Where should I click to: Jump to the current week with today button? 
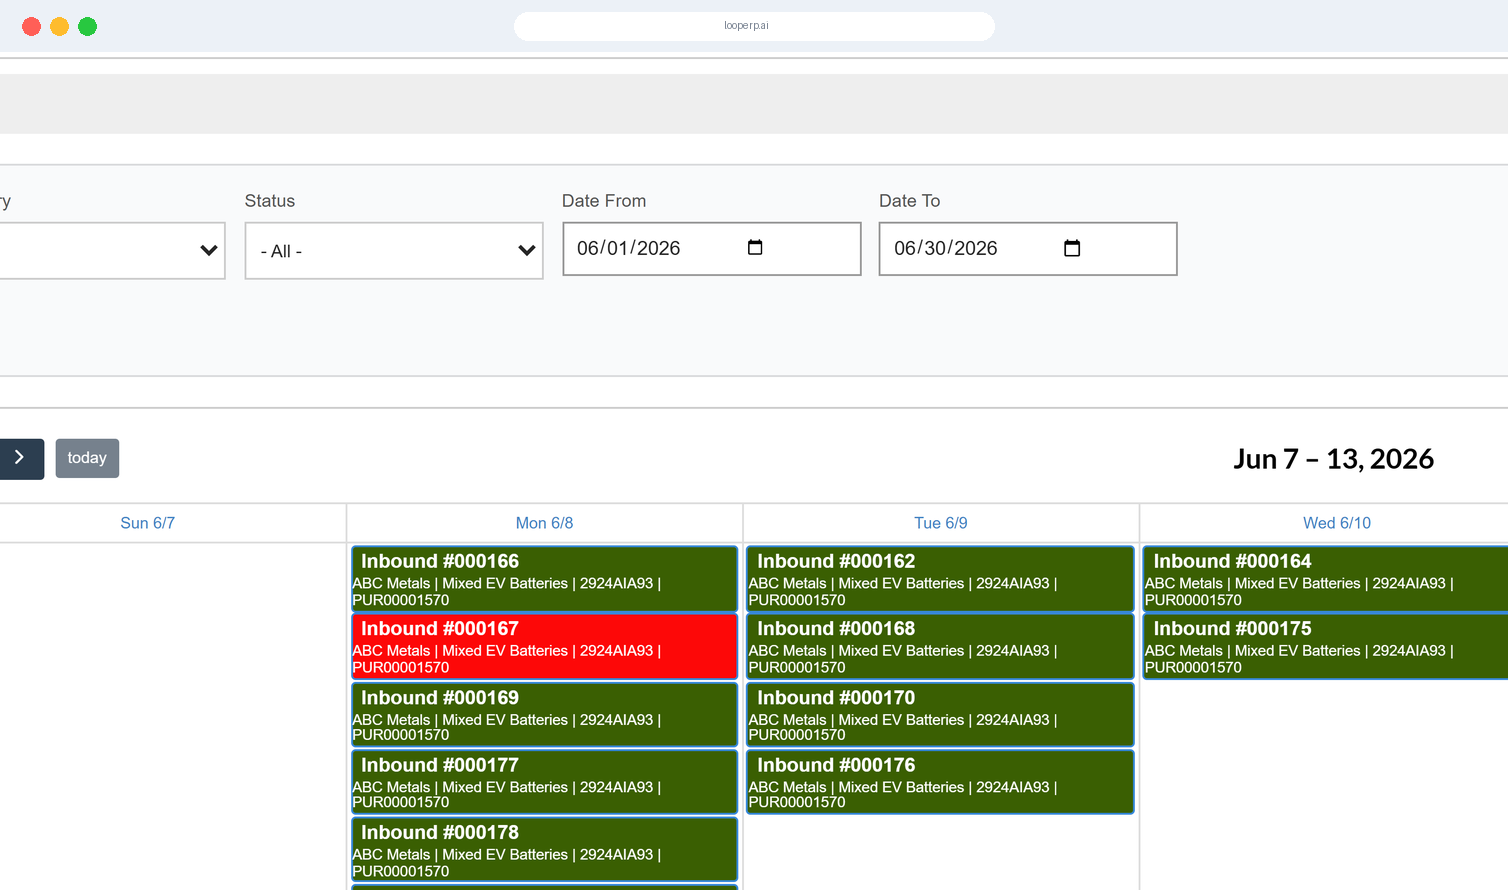point(87,458)
